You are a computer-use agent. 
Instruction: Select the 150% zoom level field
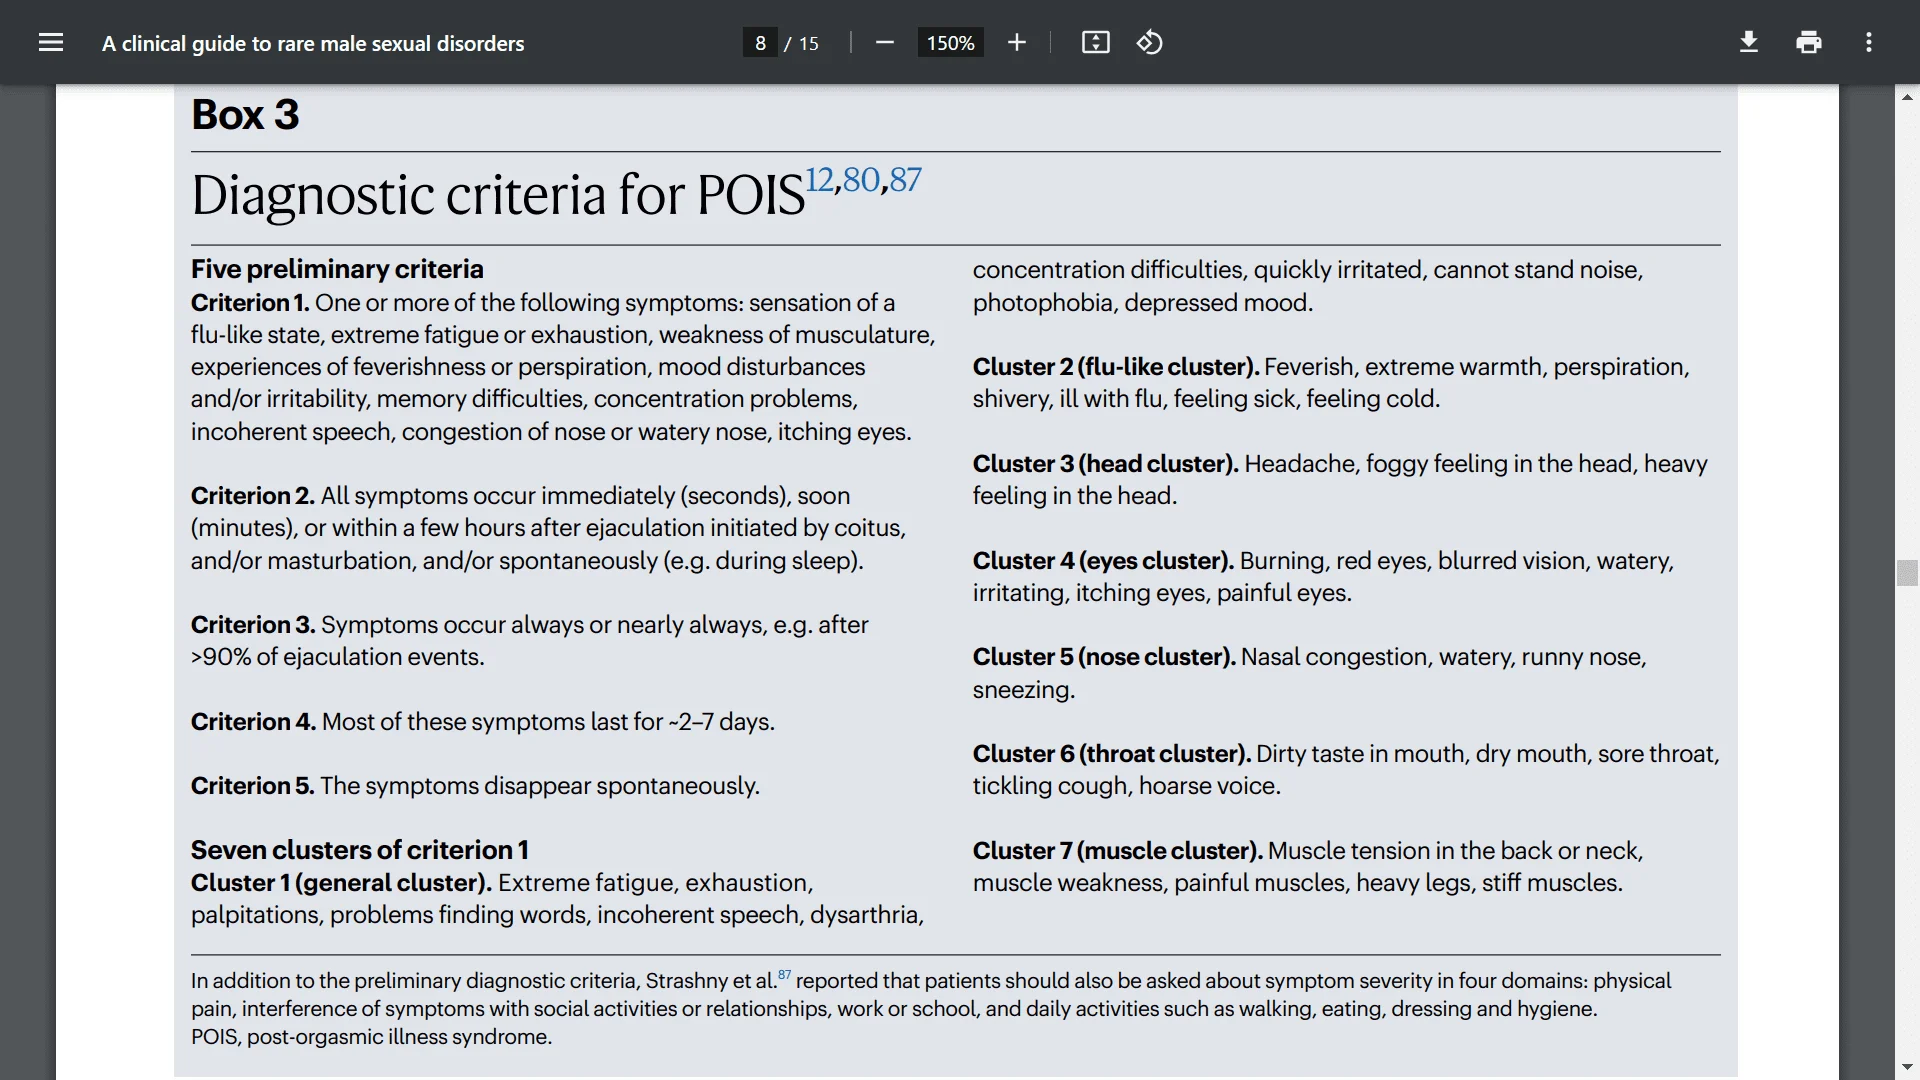pos(950,43)
